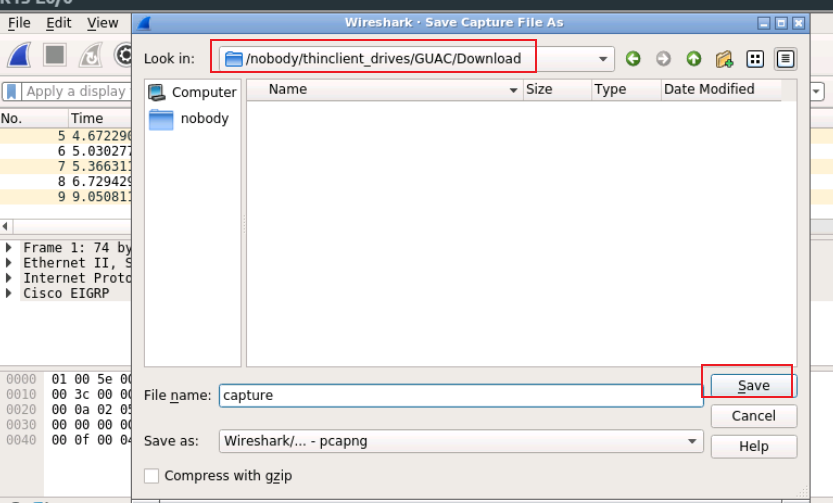Expand the Cisco EIGRP tree node

tap(10, 293)
